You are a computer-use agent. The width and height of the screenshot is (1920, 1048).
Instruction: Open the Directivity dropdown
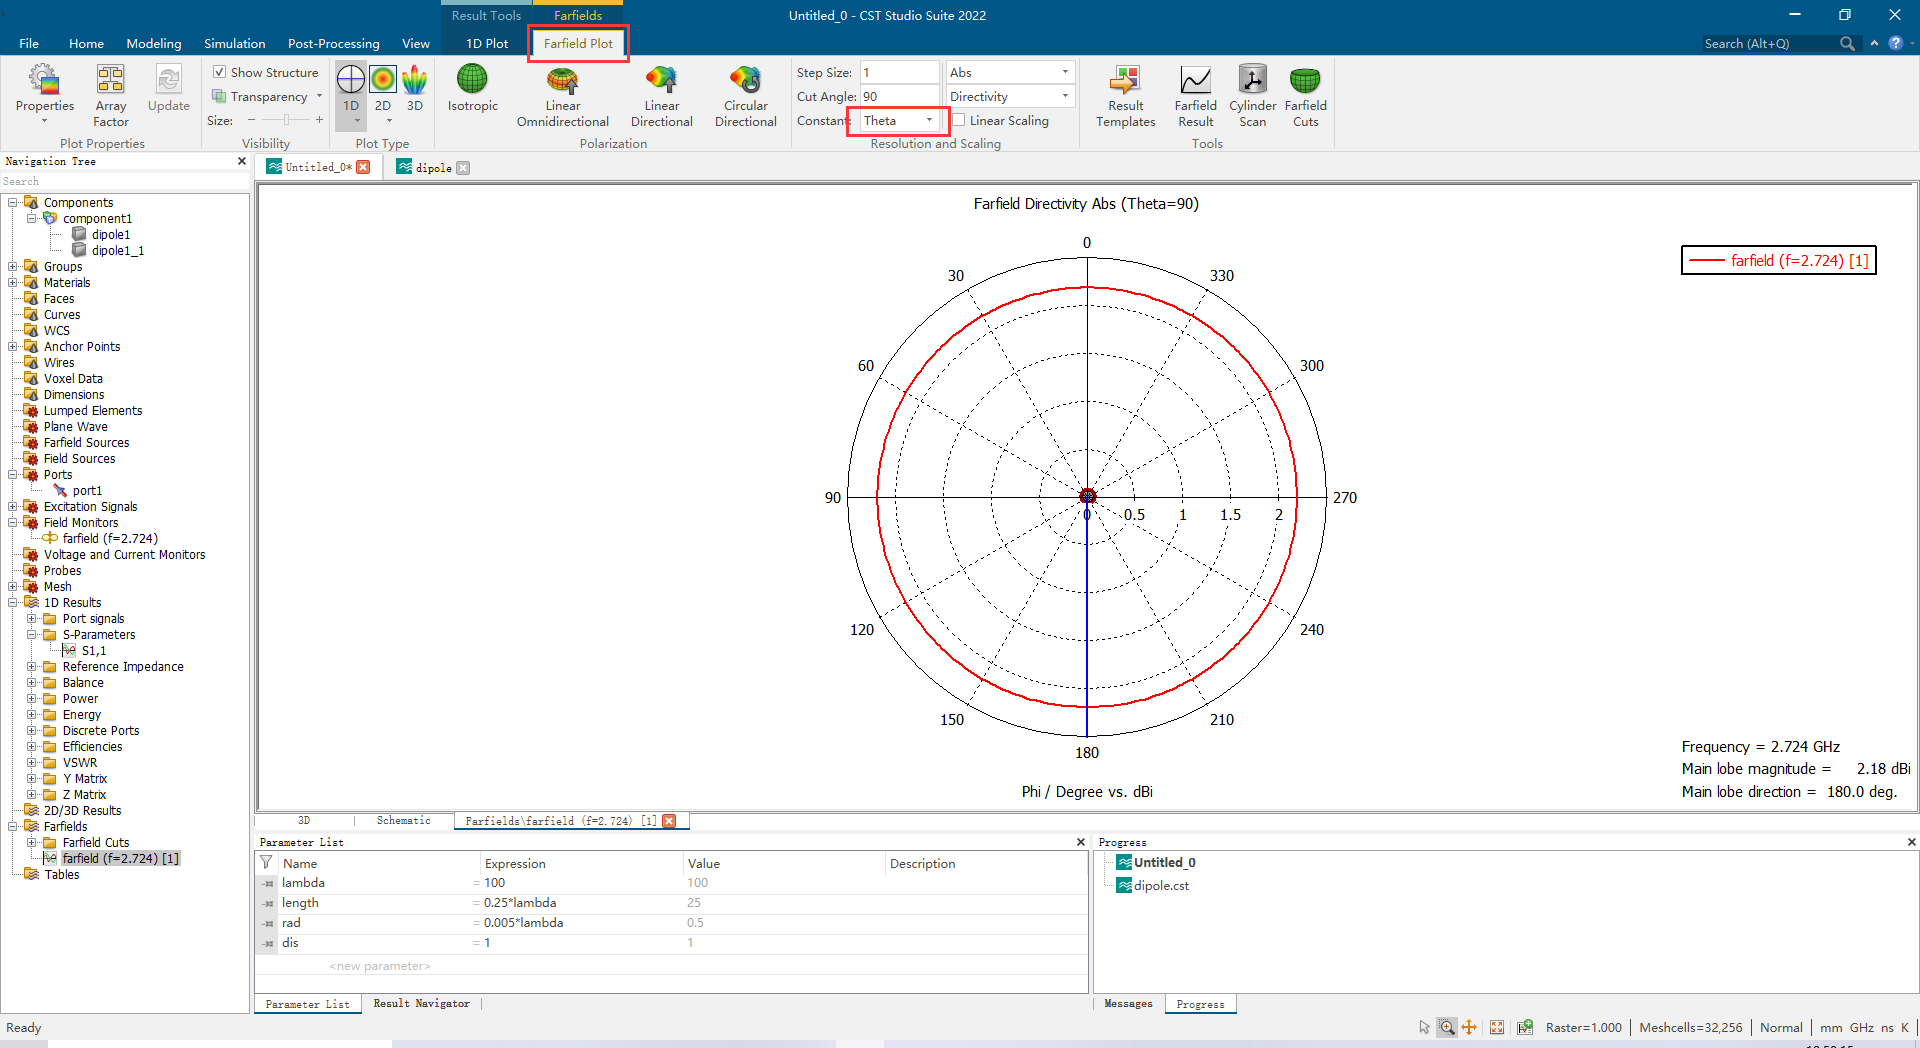pyautogui.click(x=1010, y=96)
